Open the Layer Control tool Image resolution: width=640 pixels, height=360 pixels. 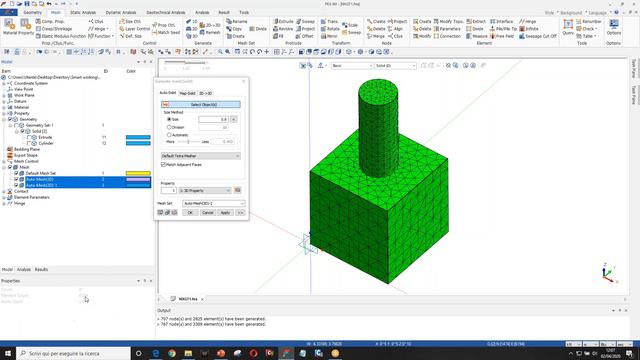134,29
